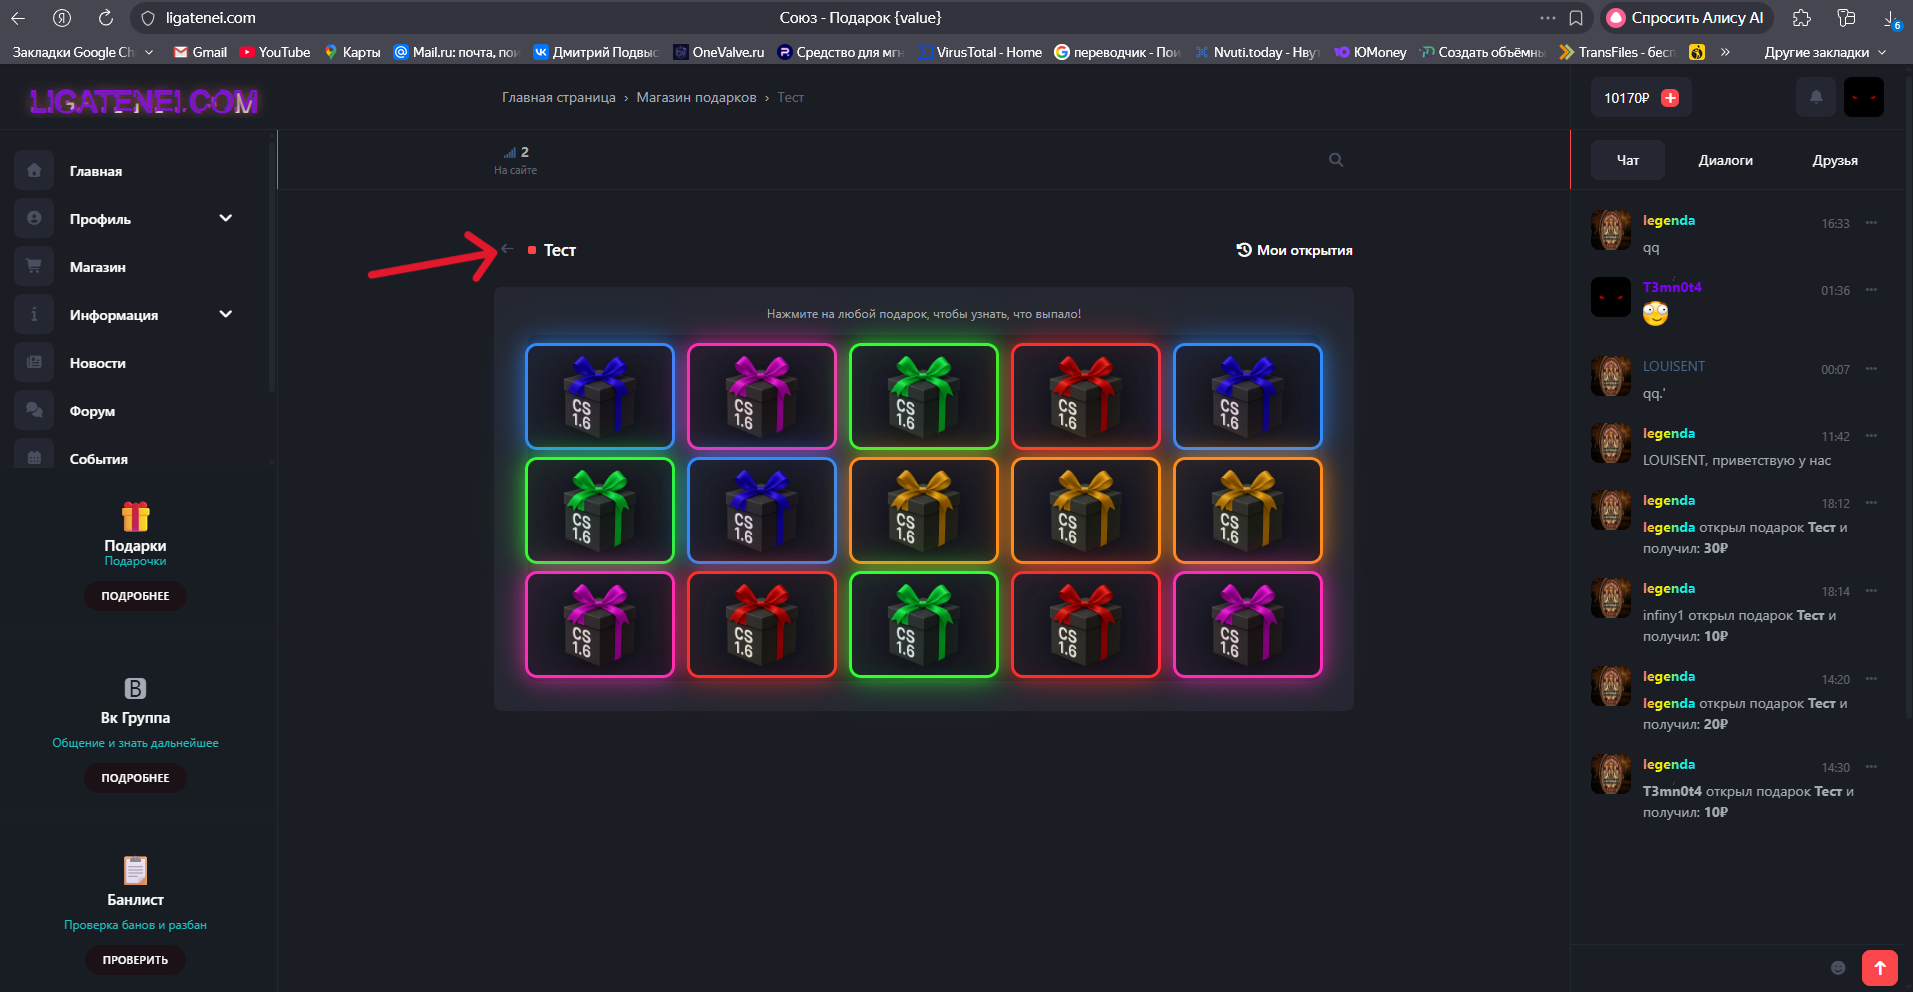Click the browser address bar ligatenei.com
Image resolution: width=1913 pixels, height=992 pixels.
coord(211,18)
